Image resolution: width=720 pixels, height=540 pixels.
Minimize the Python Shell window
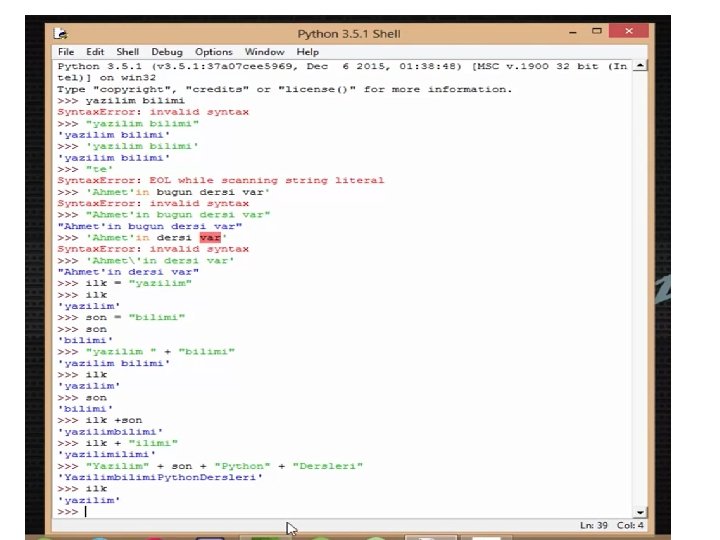573,32
